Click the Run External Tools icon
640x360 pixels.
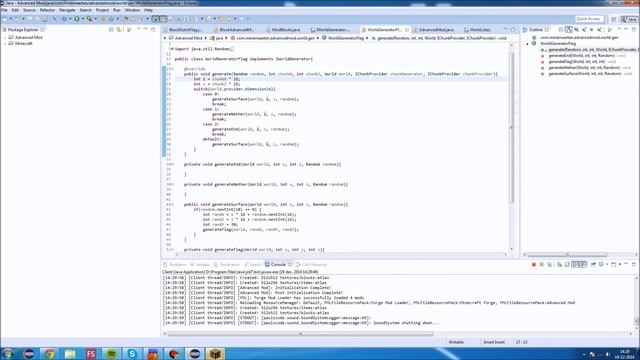tap(89, 19)
